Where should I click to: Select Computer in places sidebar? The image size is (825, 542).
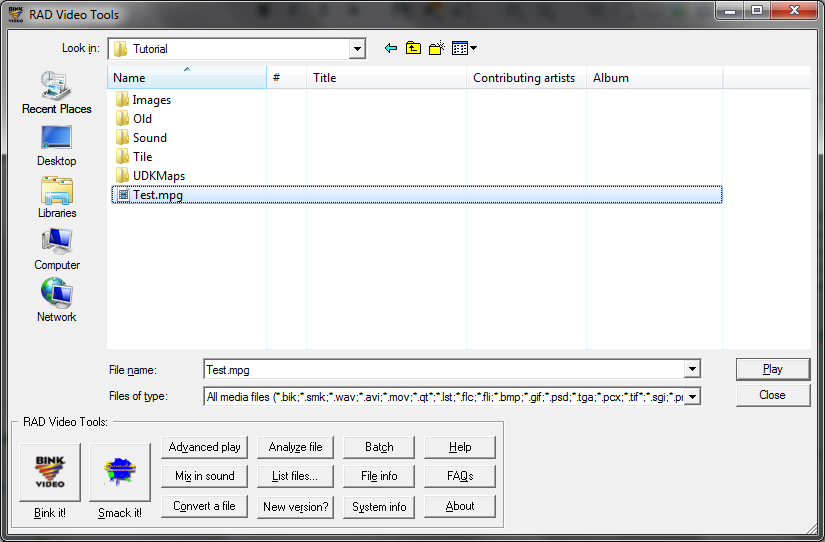coord(56,249)
